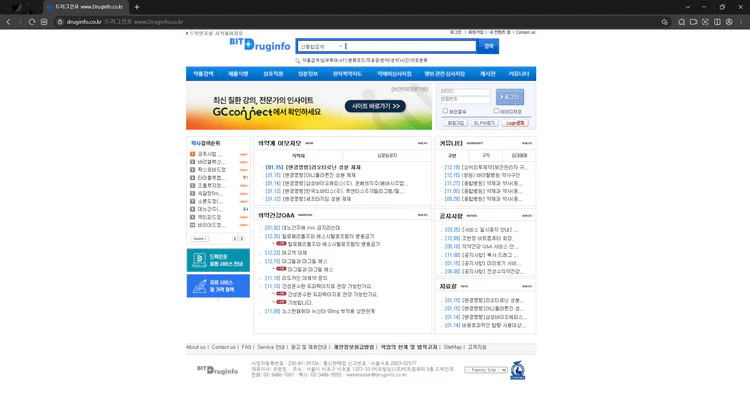
Task: Open 환자복약지도 menu in nav bar
Action: coord(347,74)
